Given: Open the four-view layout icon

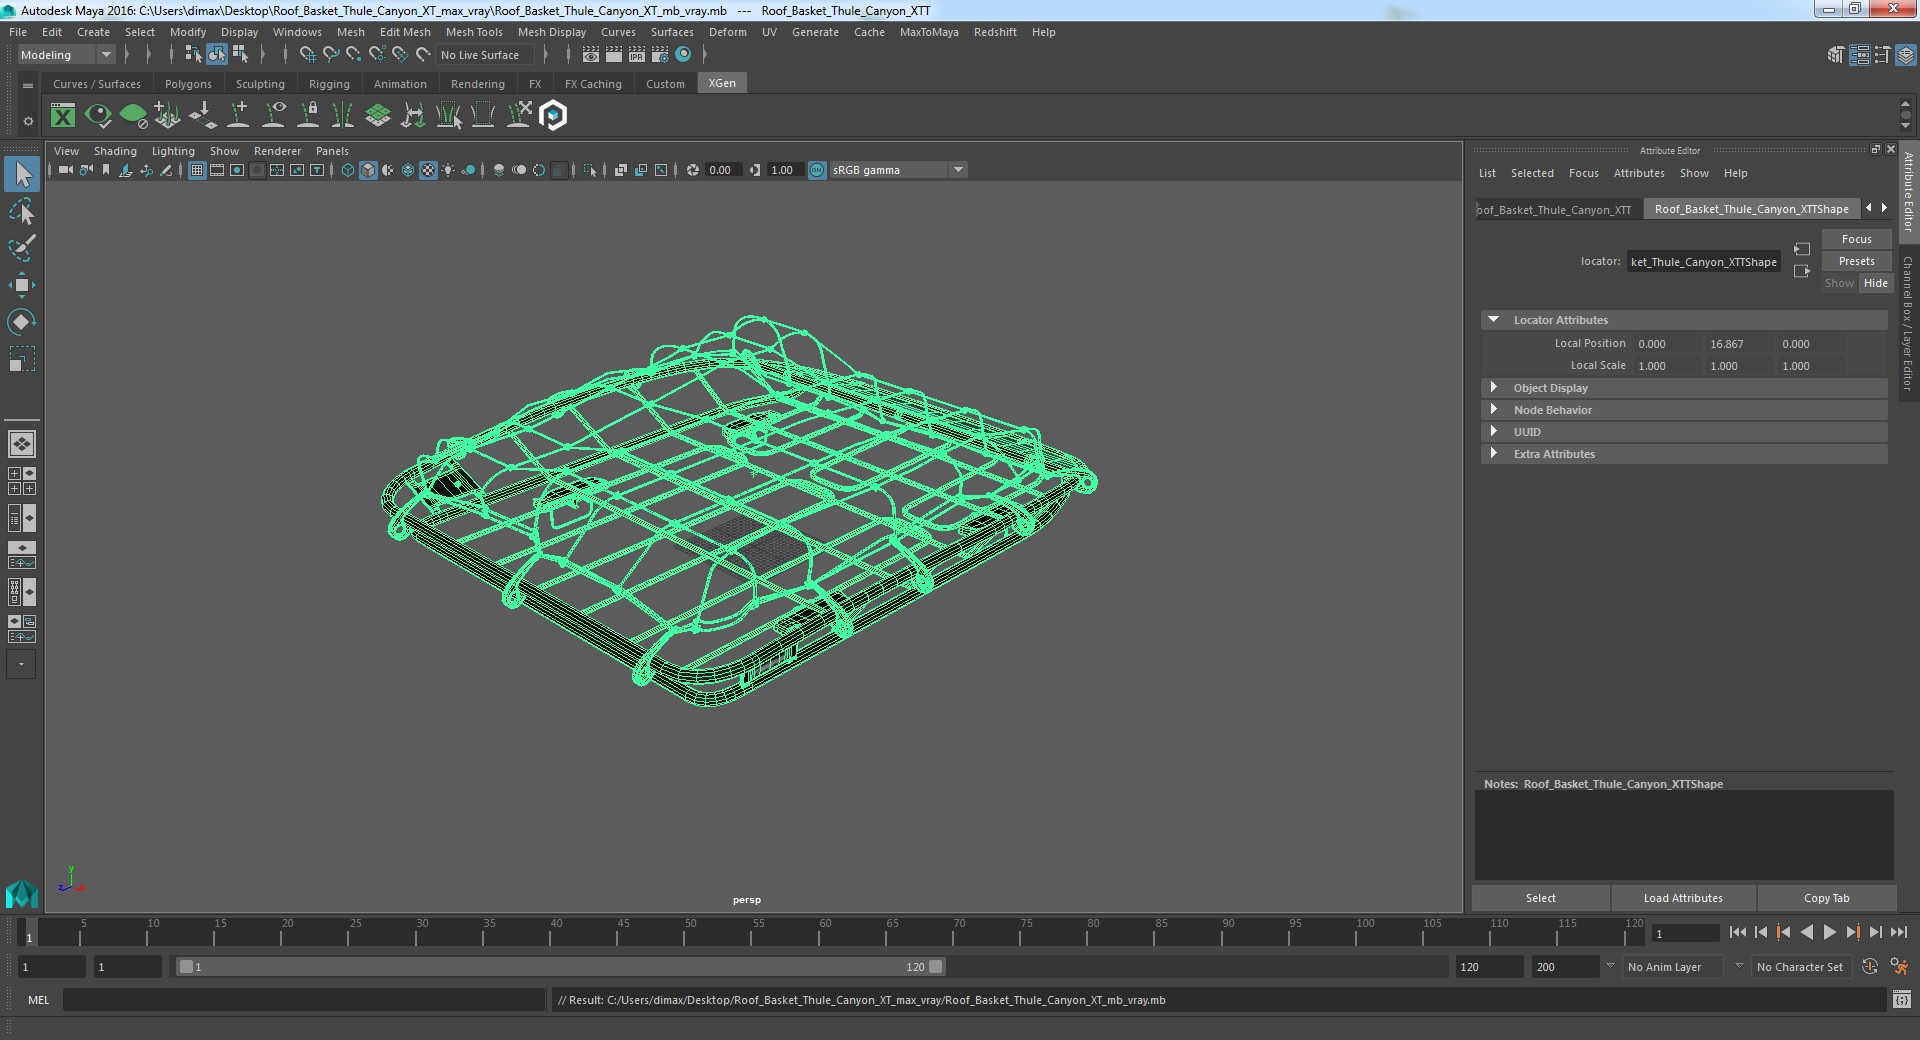Looking at the screenshot, I should click(21, 481).
